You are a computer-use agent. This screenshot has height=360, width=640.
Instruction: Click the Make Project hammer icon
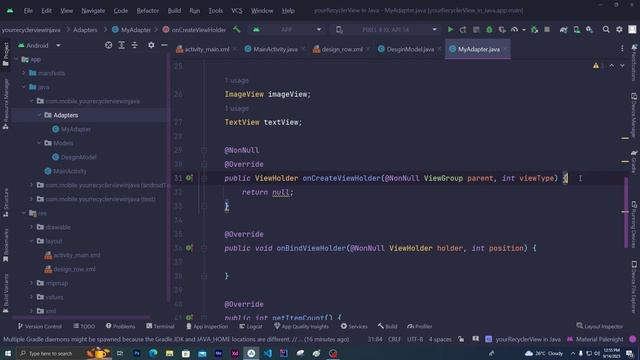236,29
